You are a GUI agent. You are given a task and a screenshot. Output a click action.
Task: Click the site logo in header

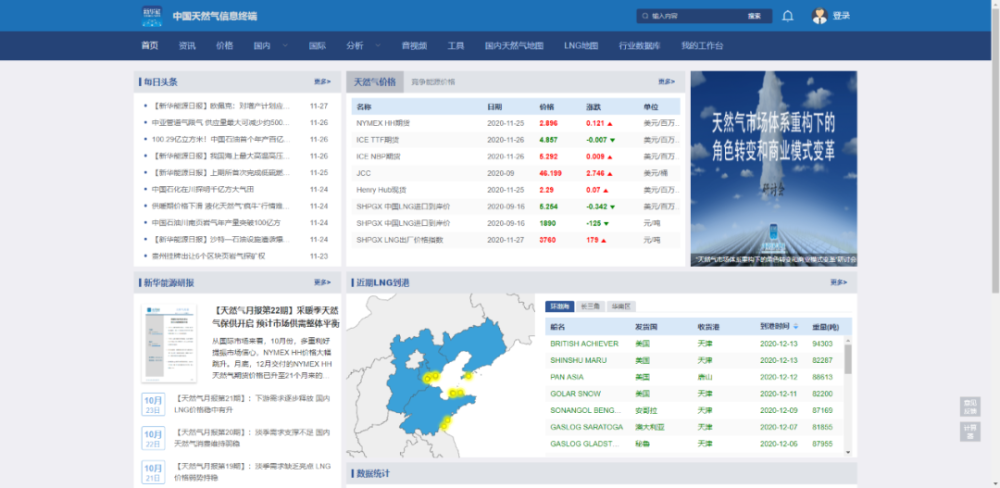[x=155, y=15]
